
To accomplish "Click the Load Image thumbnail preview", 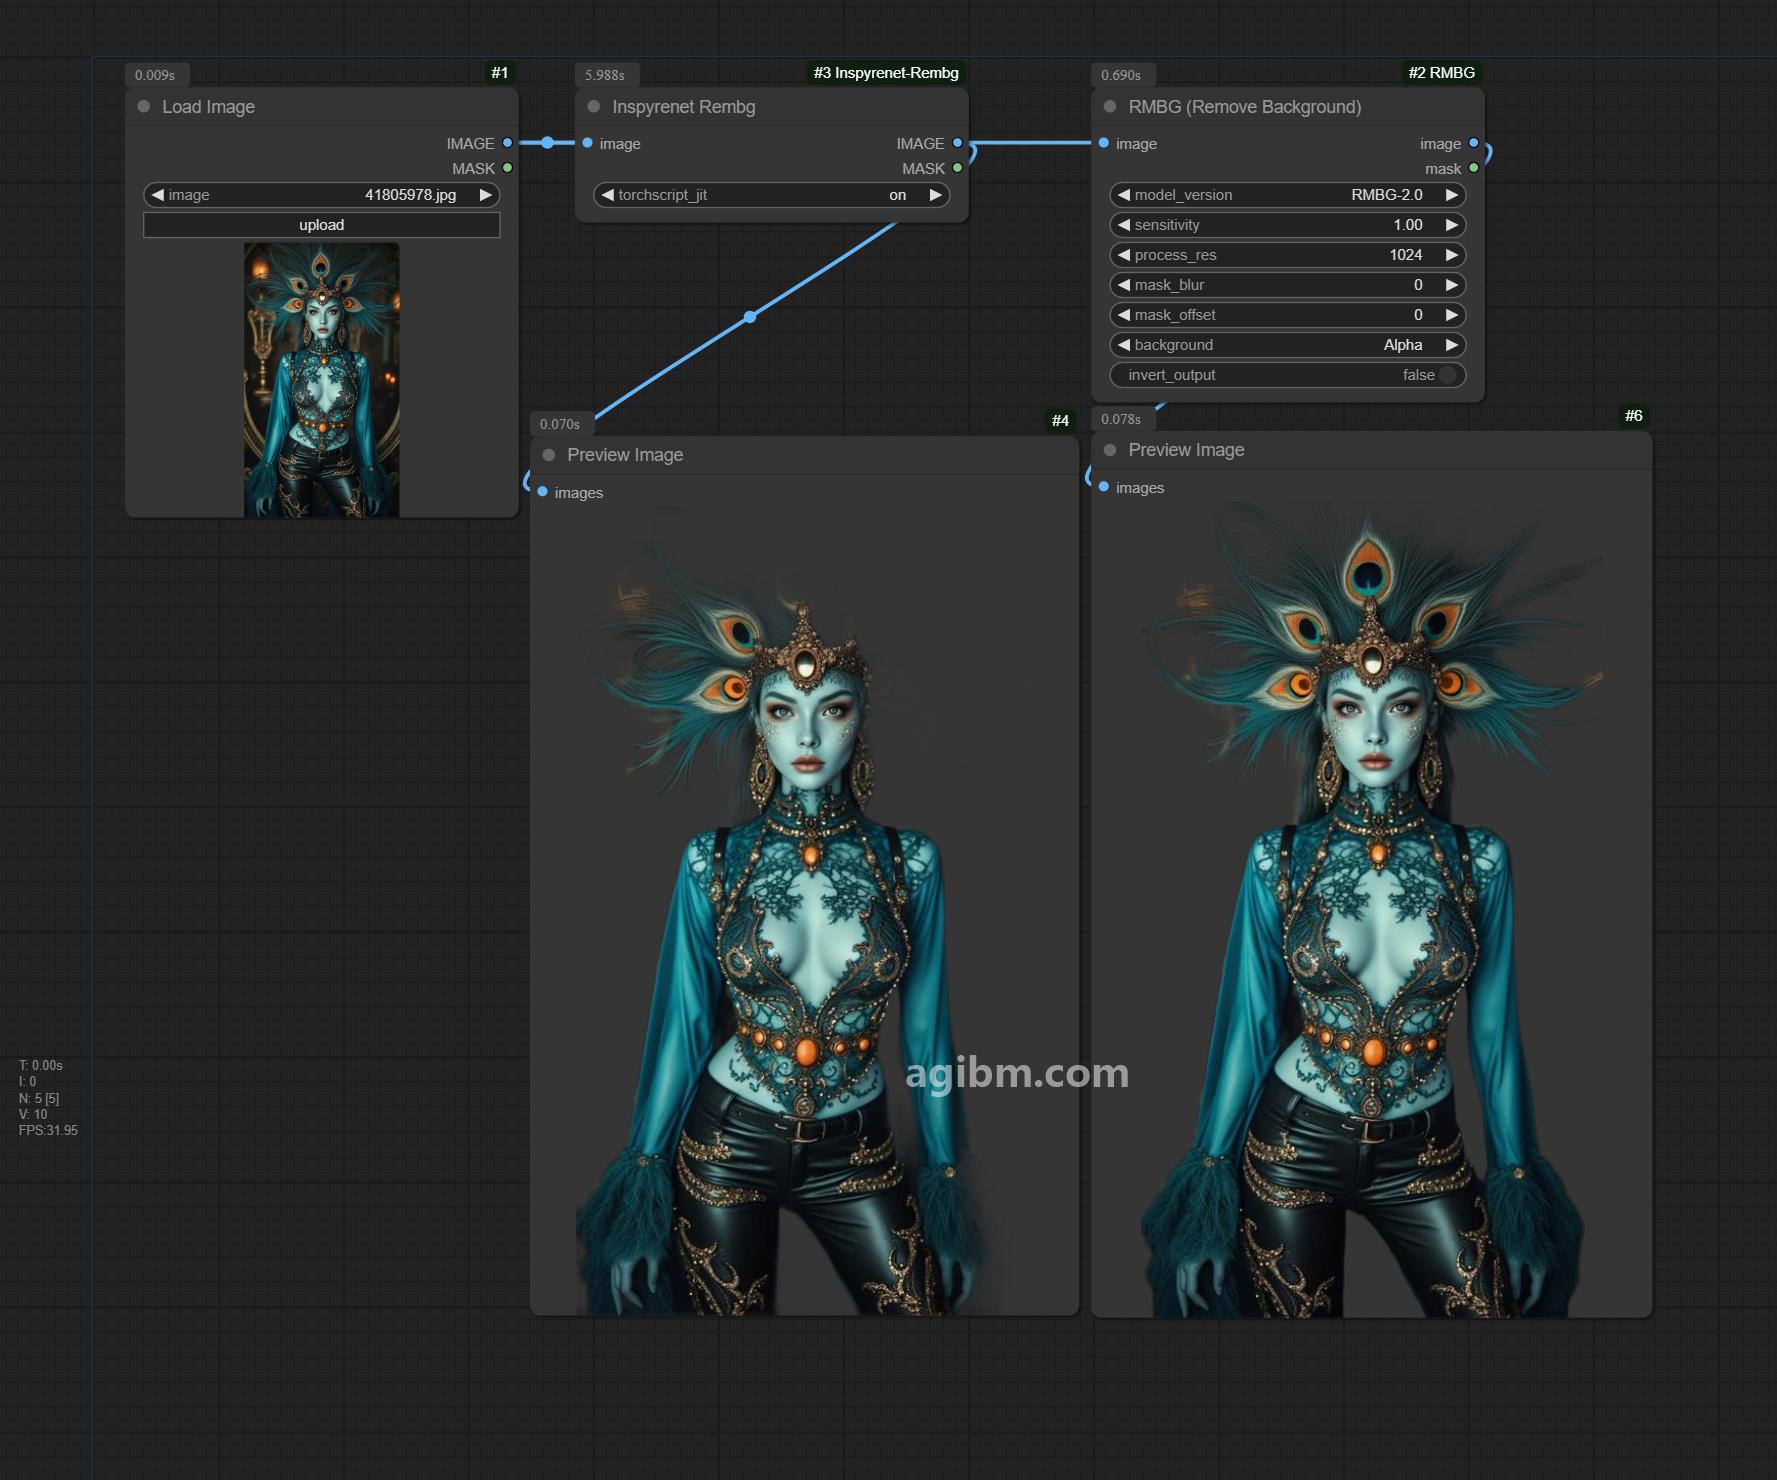I will point(321,380).
